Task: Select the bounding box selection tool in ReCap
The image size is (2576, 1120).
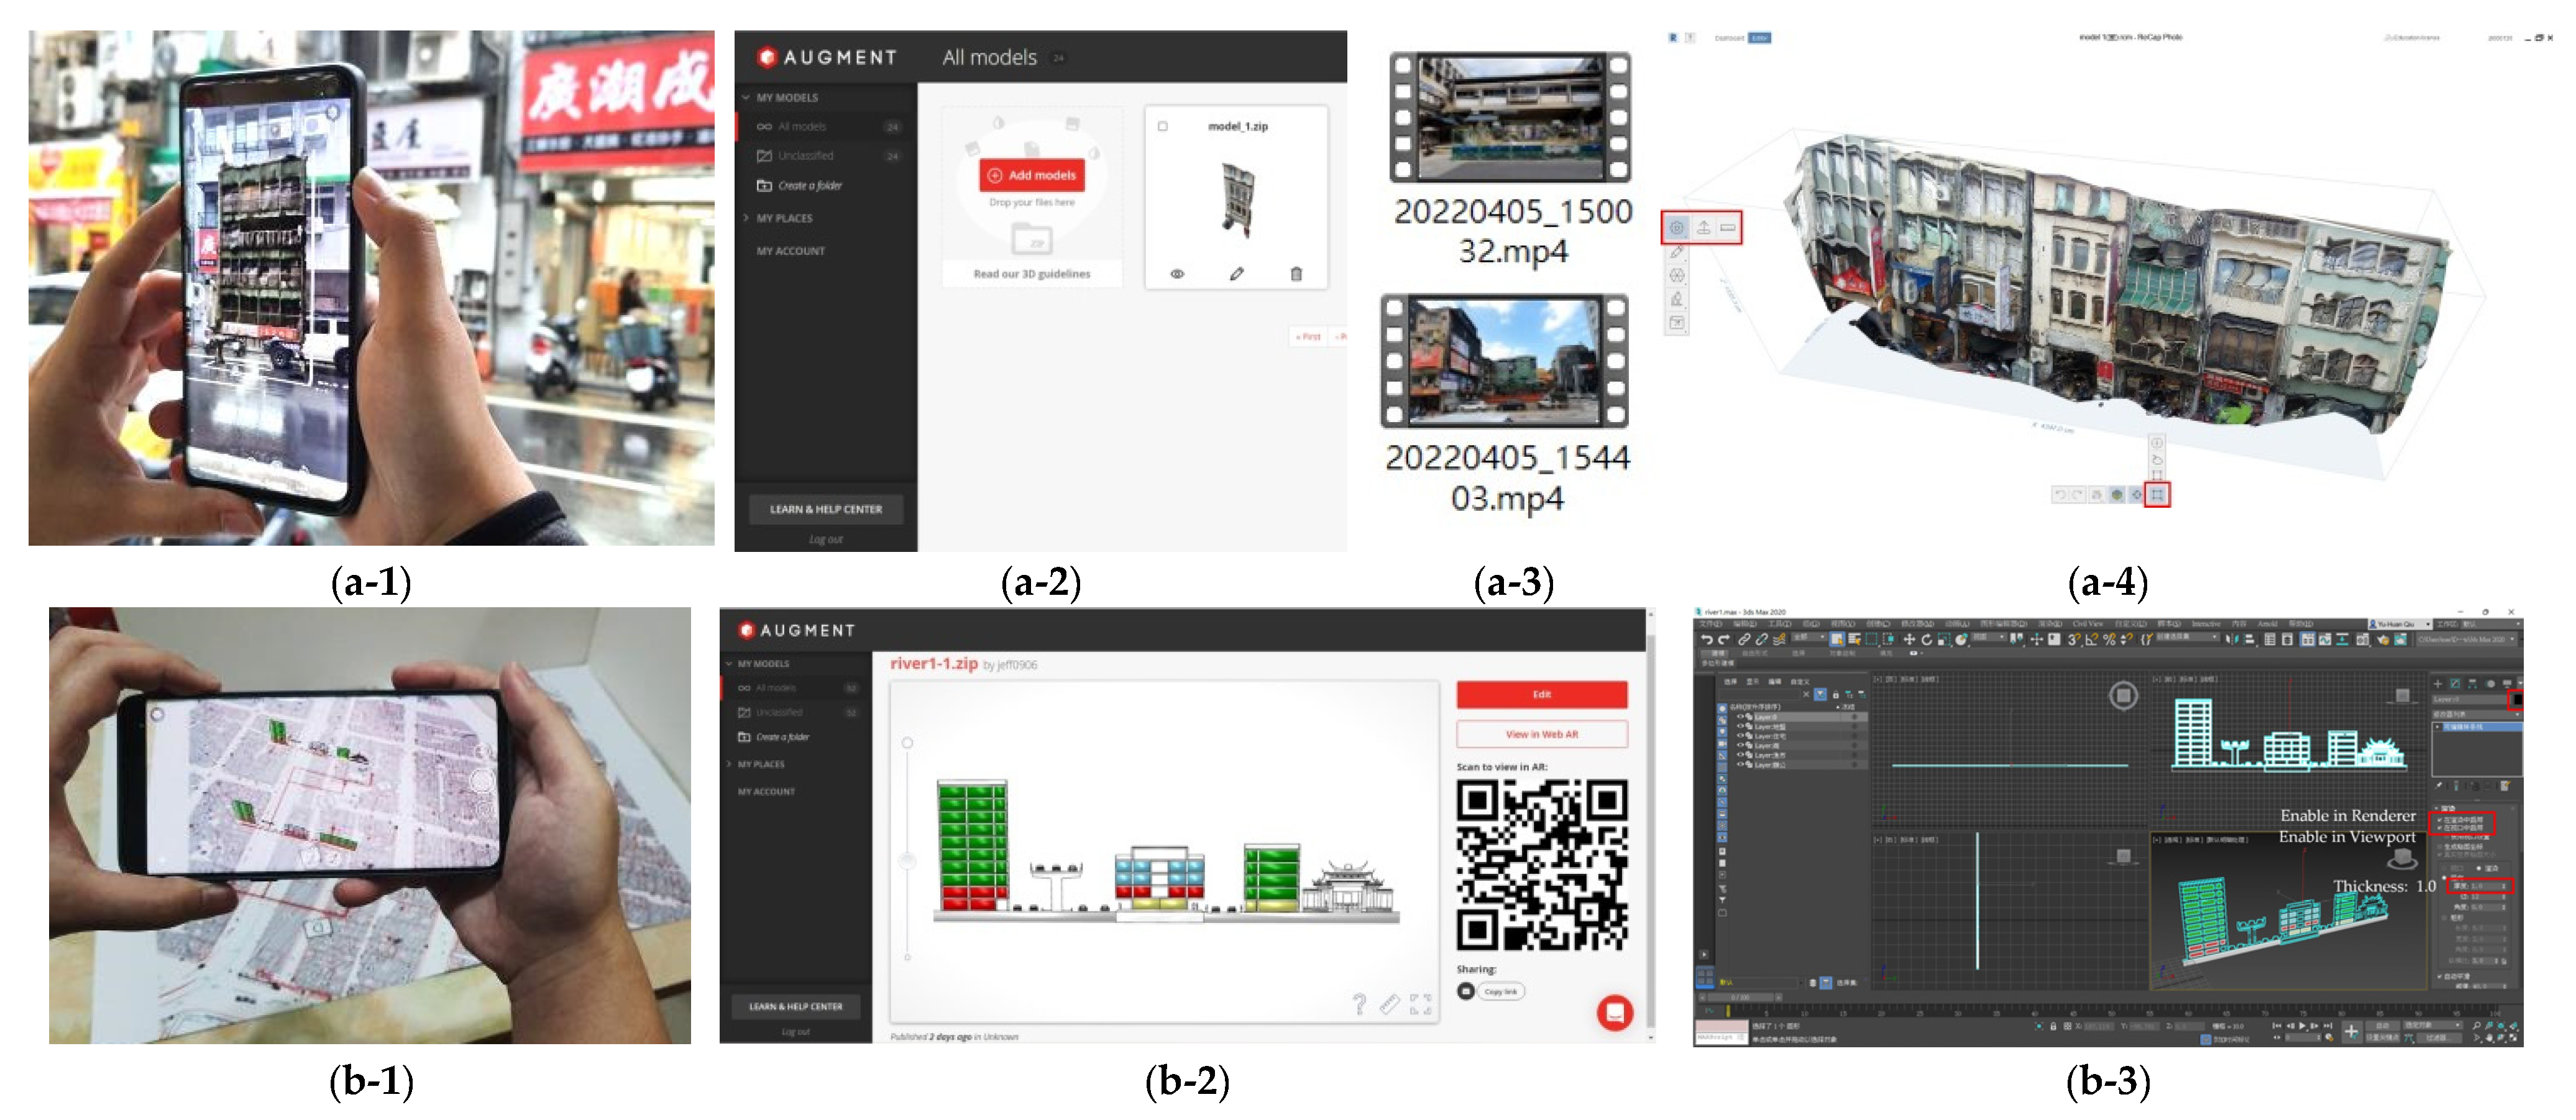Action: (2157, 495)
